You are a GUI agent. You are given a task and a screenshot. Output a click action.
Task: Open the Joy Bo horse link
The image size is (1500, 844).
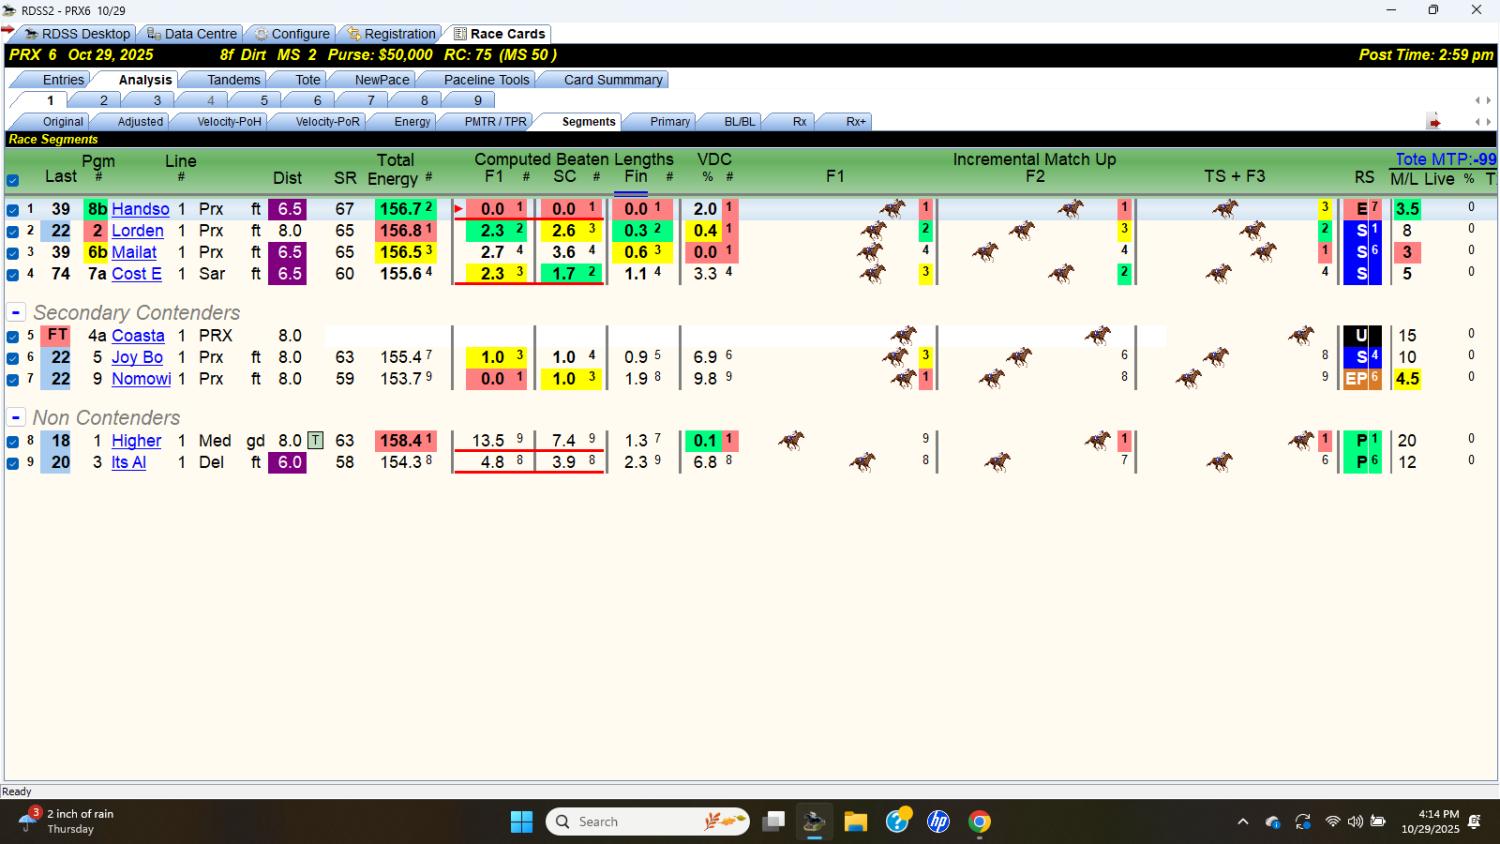(x=137, y=357)
